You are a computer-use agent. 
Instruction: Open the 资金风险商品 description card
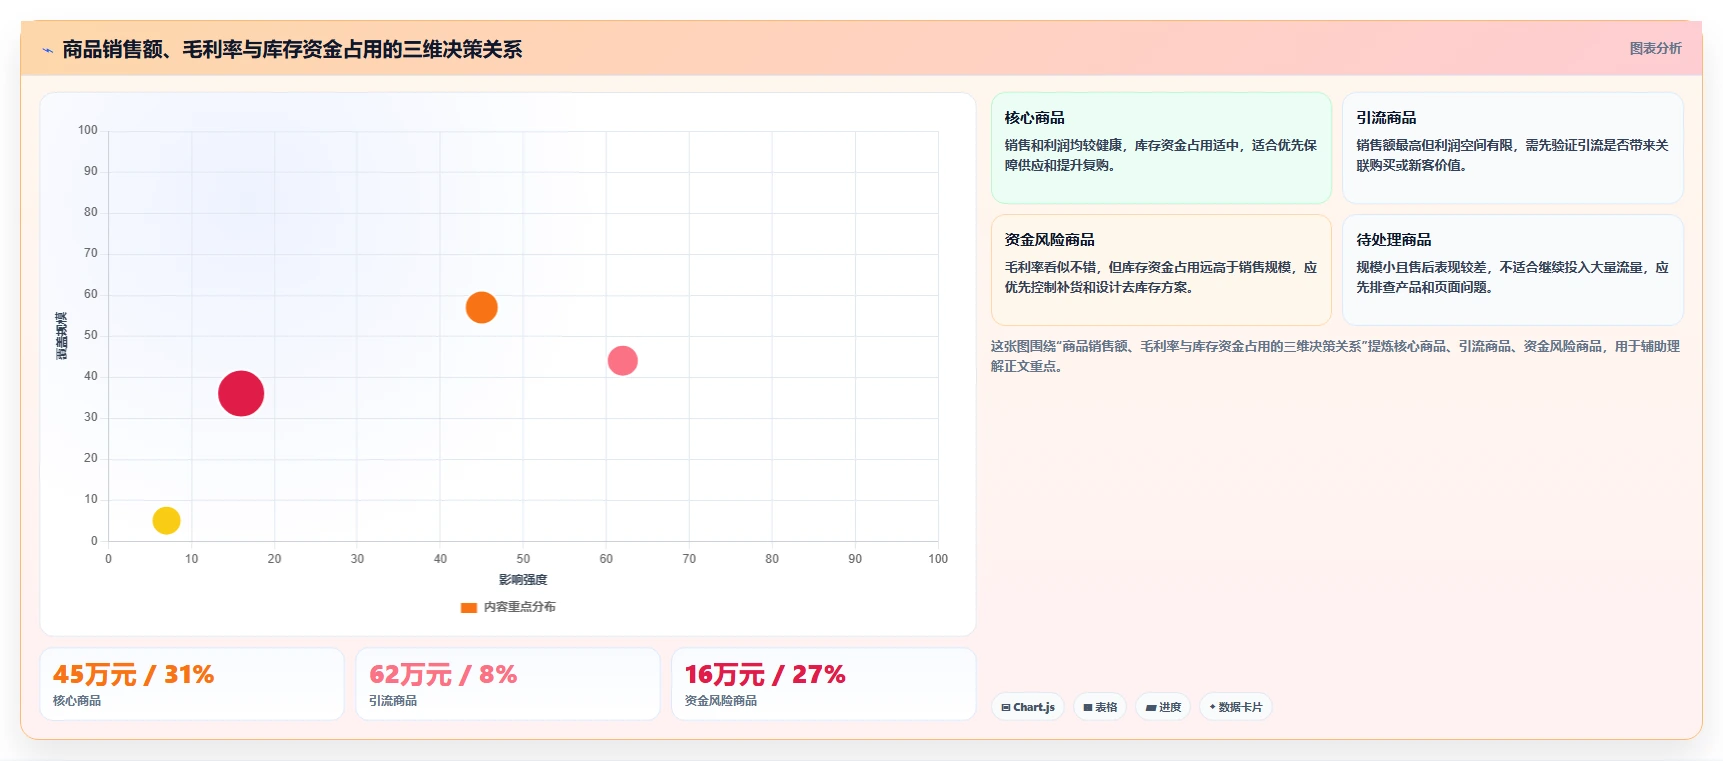click(1161, 270)
